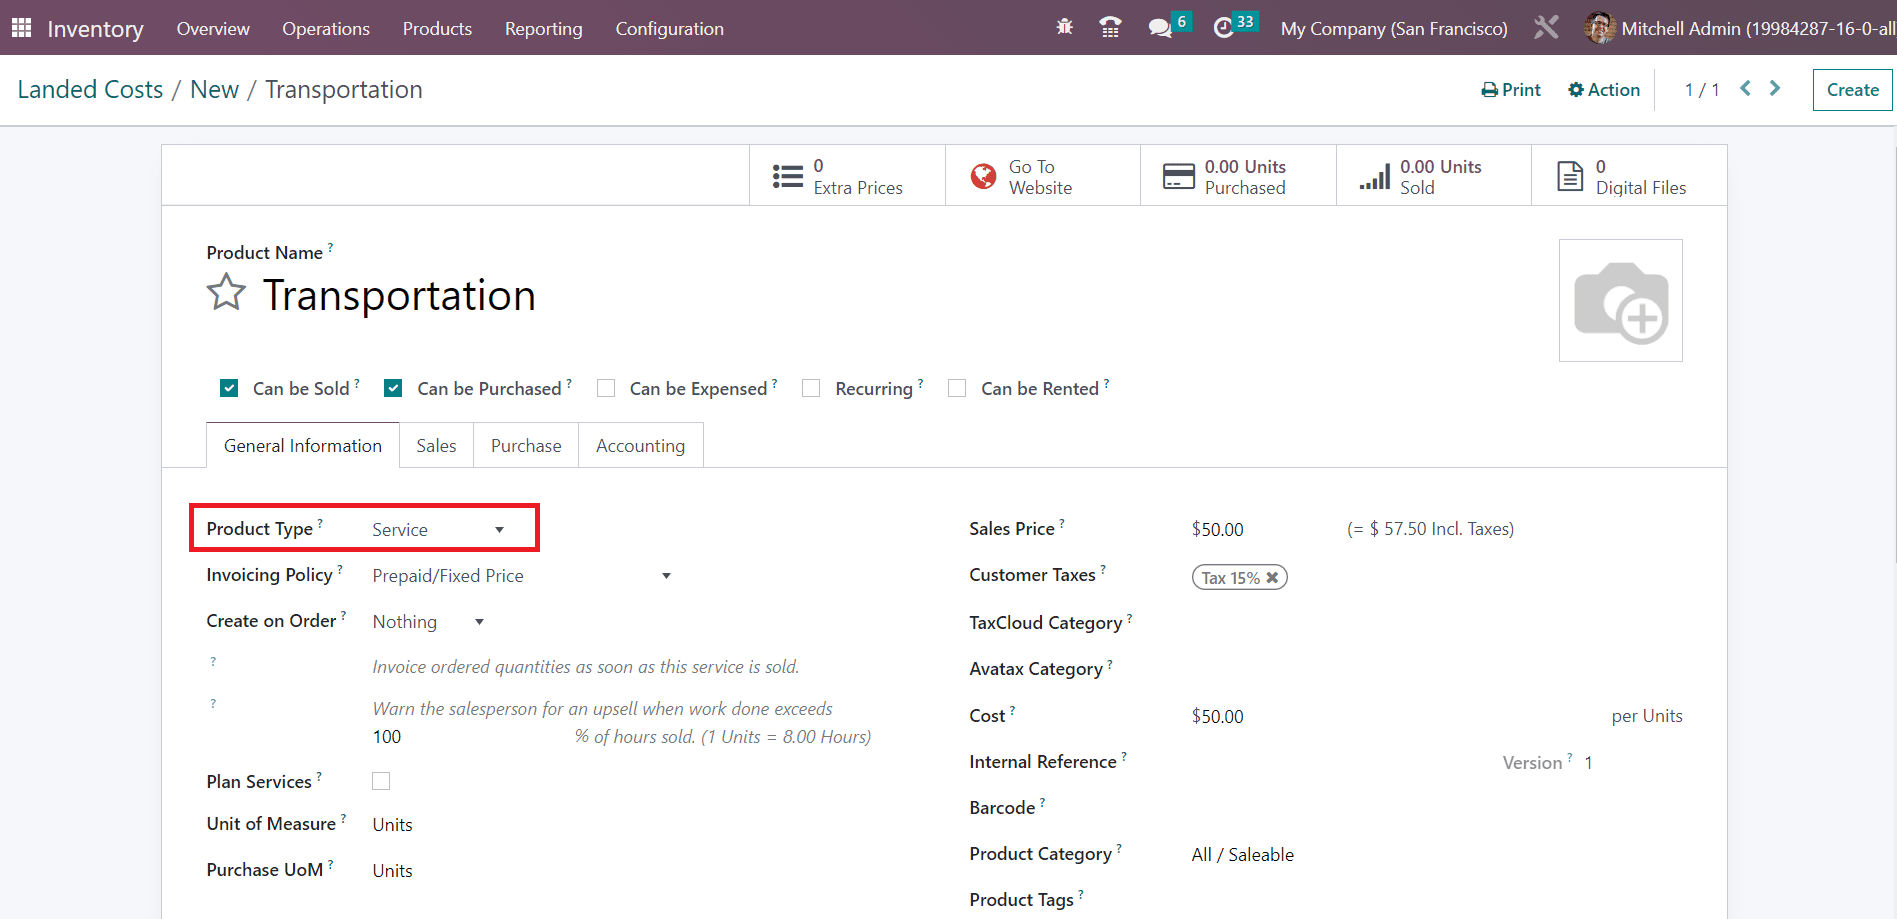The width and height of the screenshot is (1897, 919).
Task: Go to Landed Costs breadcrumb link
Action: [90, 90]
